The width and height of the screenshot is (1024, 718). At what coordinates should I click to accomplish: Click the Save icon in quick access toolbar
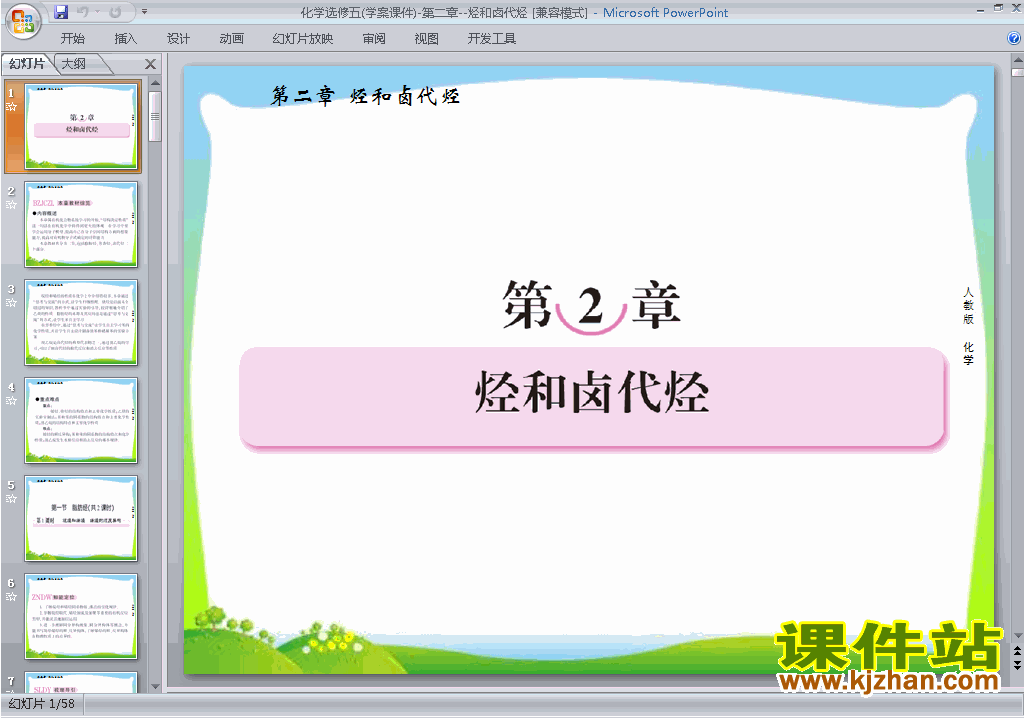pyautogui.click(x=61, y=12)
